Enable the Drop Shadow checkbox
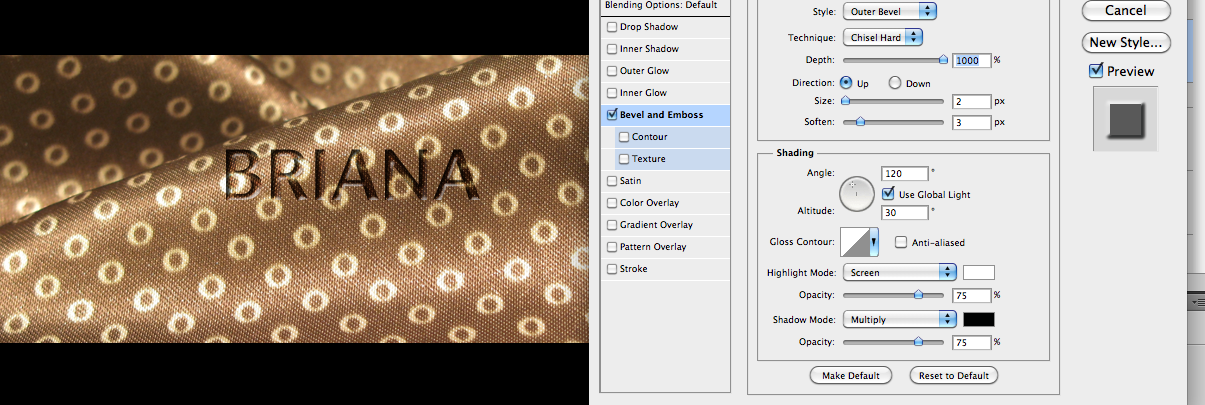 coord(612,27)
